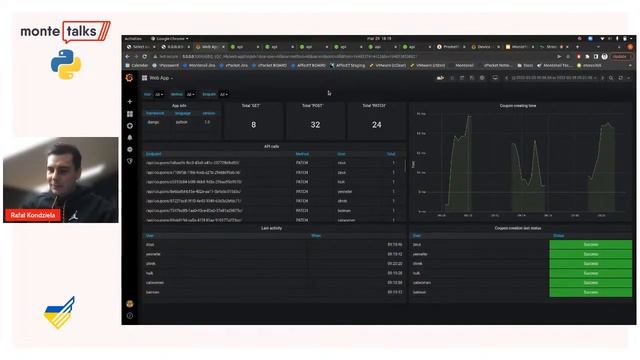The image size is (640, 360).
Task: Open the Tools bookmarks folder
Action: [526, 65]
